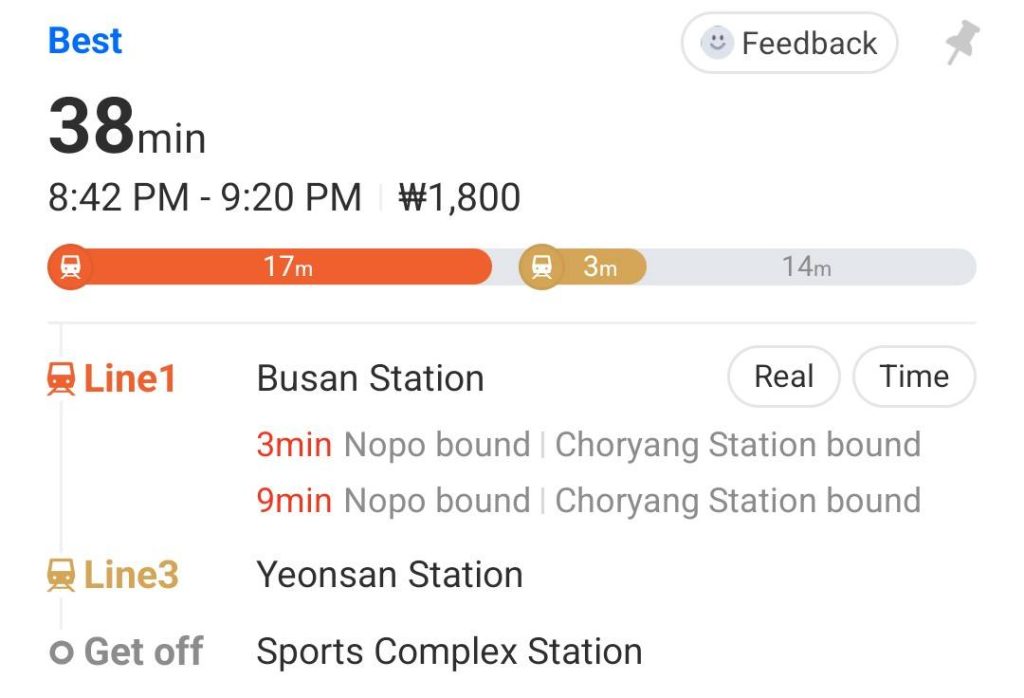This screenshot has width=1024, height=698.
Task: Select the 9min Nopo bound arrival
Action: pyautogui.click(x=392, y=501)
